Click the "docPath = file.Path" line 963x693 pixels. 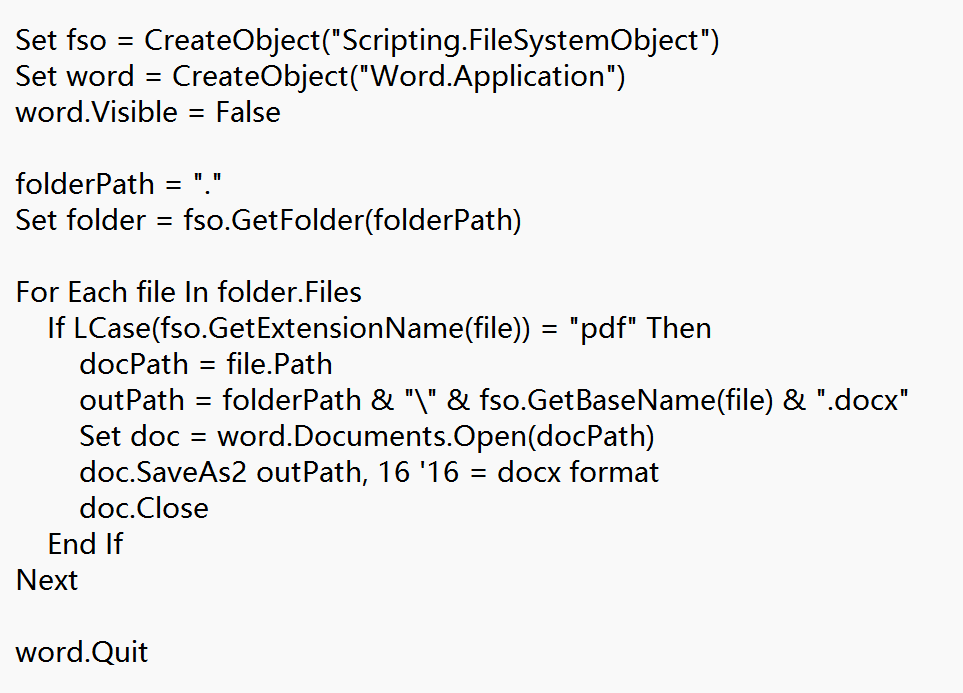[206, 365]
